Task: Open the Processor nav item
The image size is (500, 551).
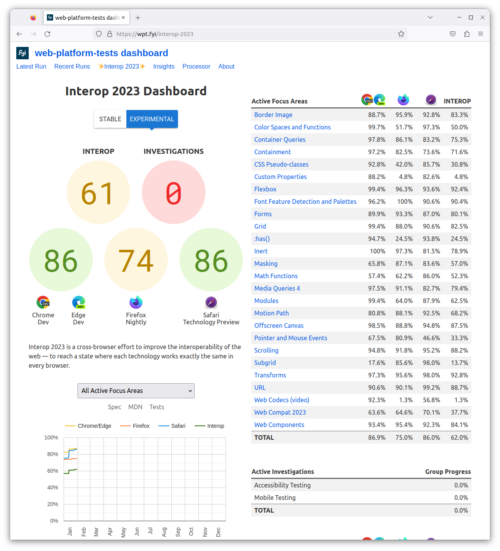Action: pos(196,66)
